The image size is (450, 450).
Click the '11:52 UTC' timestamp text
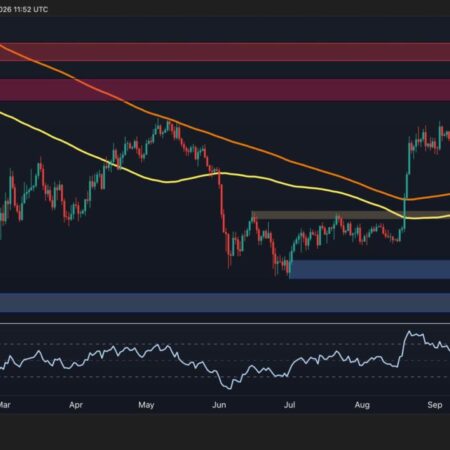(31, 10)
